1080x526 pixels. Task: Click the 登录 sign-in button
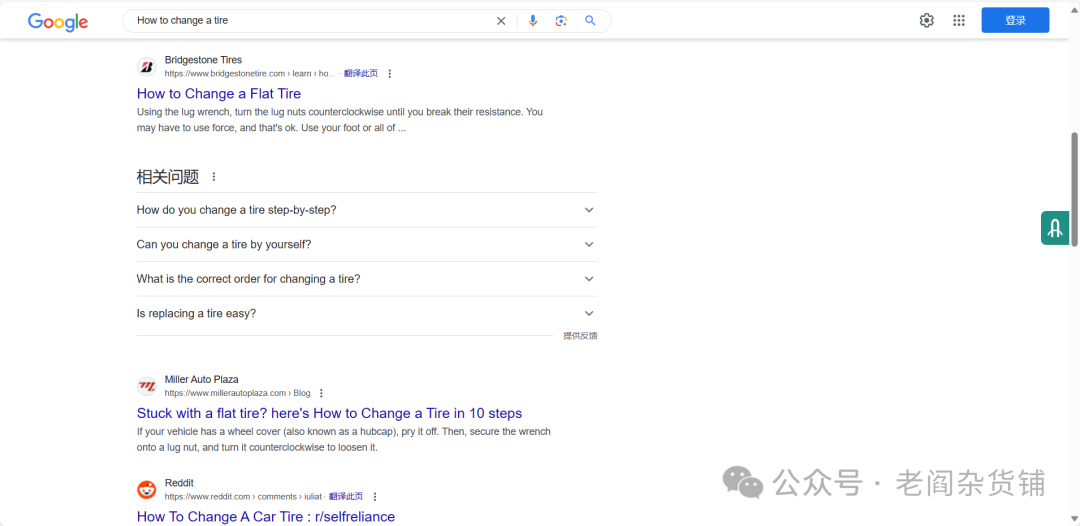coord(1015,21)
